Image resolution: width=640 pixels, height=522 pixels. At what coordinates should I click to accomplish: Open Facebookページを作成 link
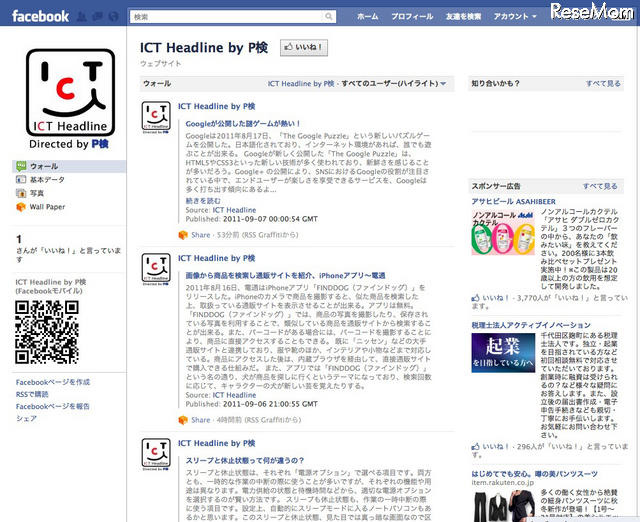coord(53,382)
